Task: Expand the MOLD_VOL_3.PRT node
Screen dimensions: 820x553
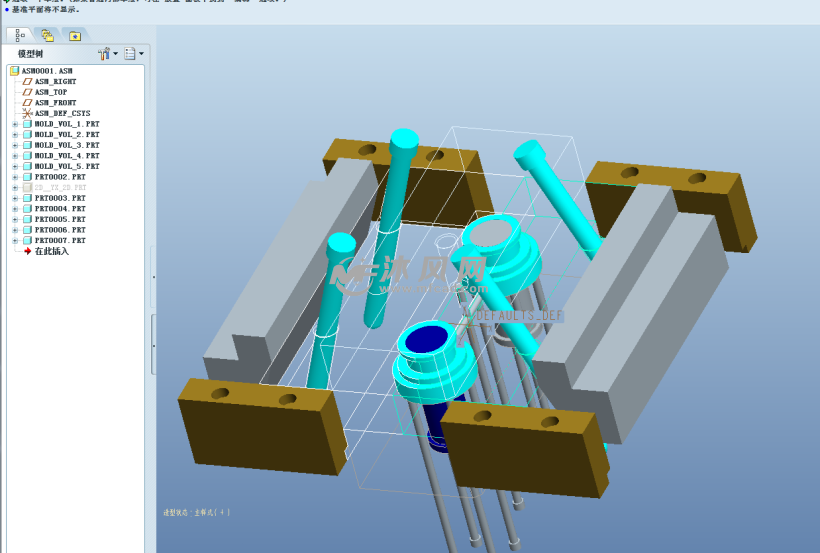Action: [x=15, y=145]
